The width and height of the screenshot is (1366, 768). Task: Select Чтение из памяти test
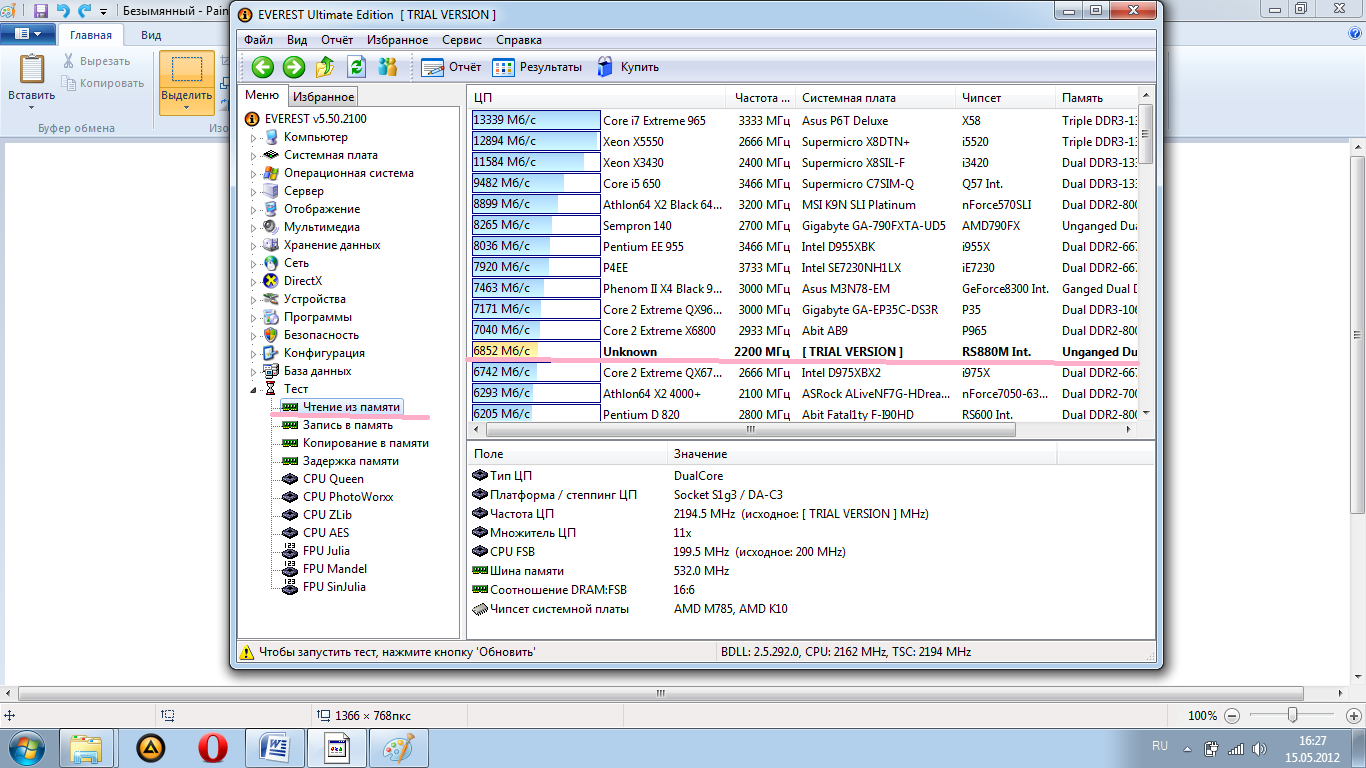[x=351, y=407]
